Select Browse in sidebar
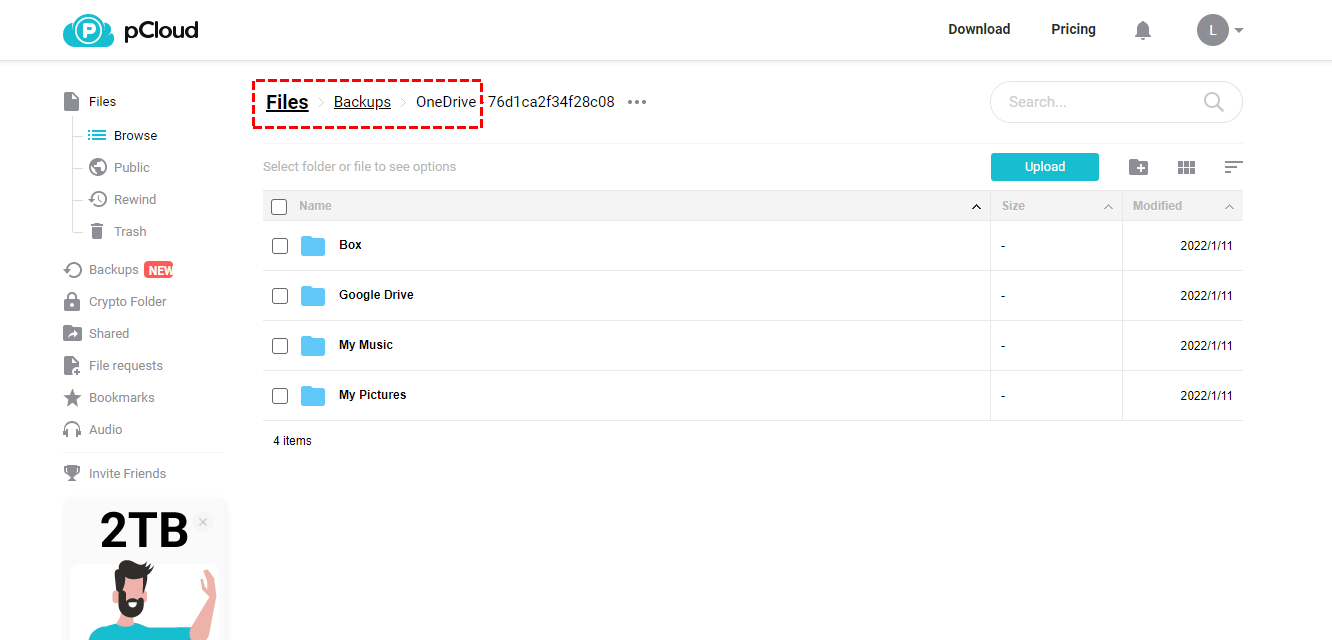 tap(135, 136)
